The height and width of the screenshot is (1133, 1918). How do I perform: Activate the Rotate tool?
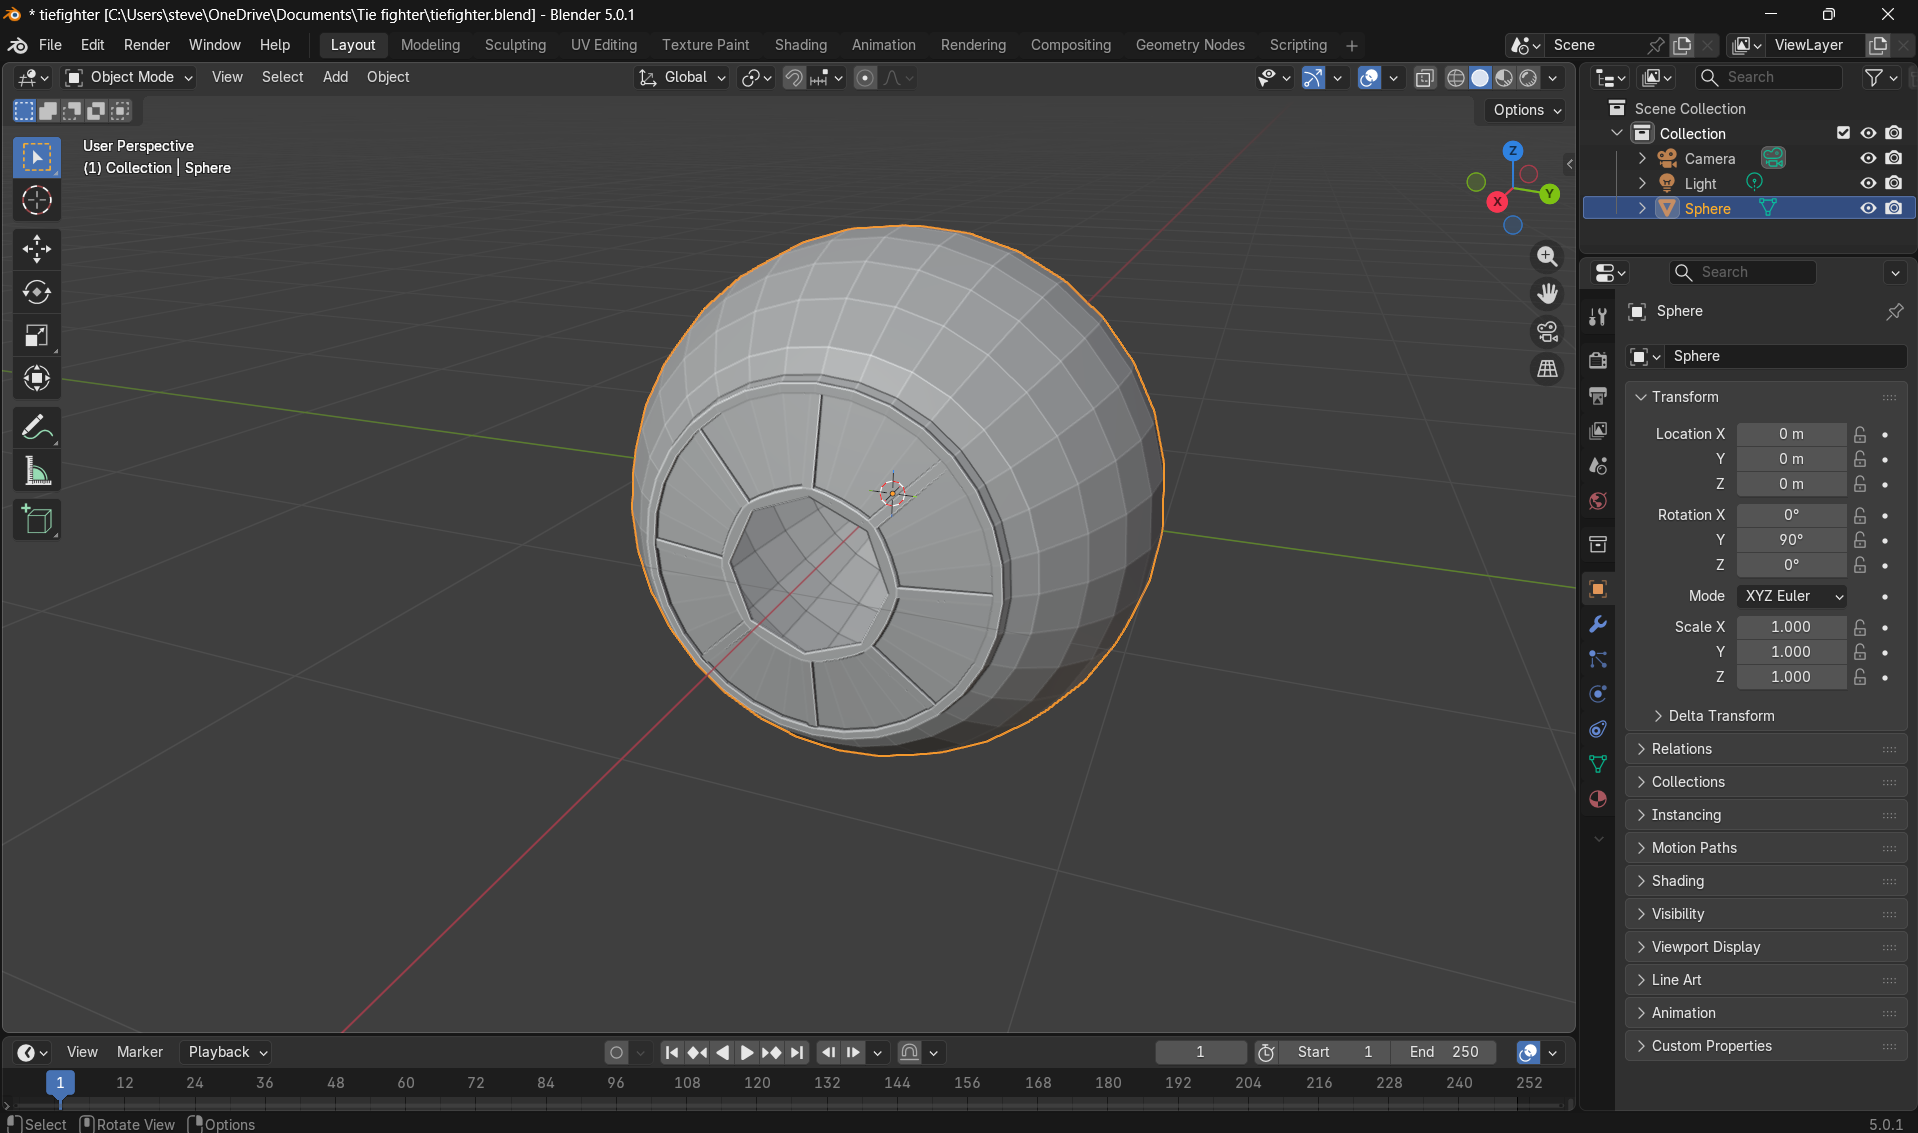tap(37, 292)
